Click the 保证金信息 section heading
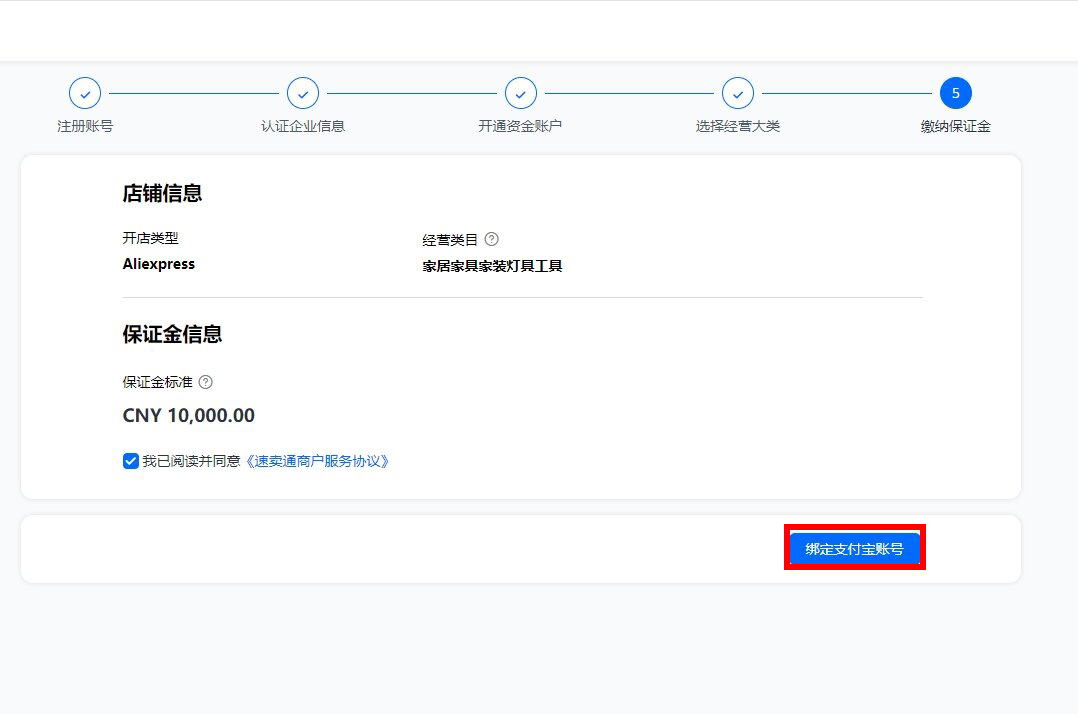The height and width of the screenshot is (714, 1078). click(172, 334)
